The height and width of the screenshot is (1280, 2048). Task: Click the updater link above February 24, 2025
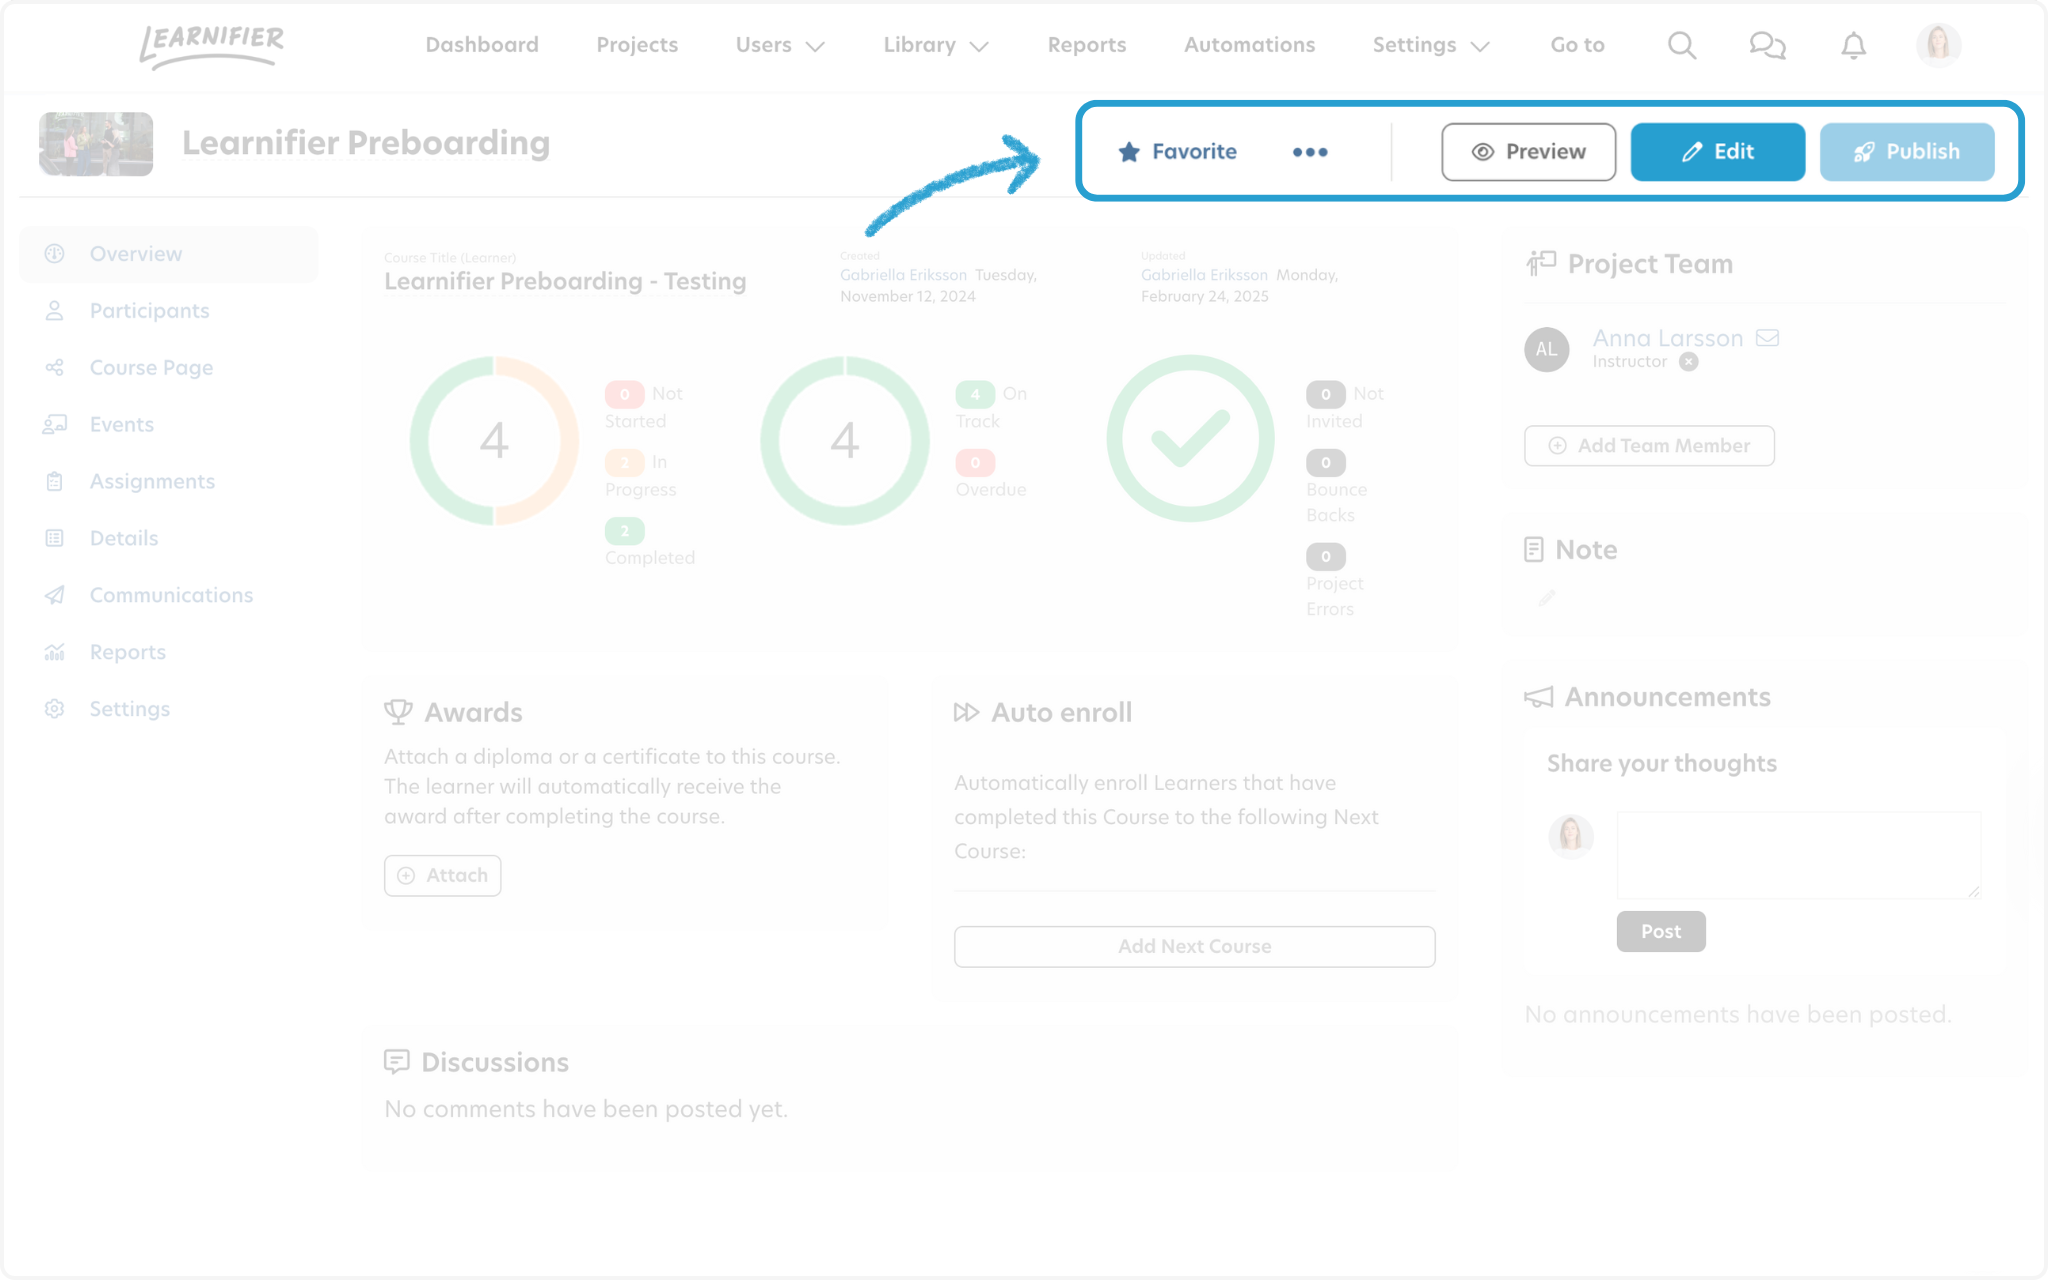pos(1204,275)
